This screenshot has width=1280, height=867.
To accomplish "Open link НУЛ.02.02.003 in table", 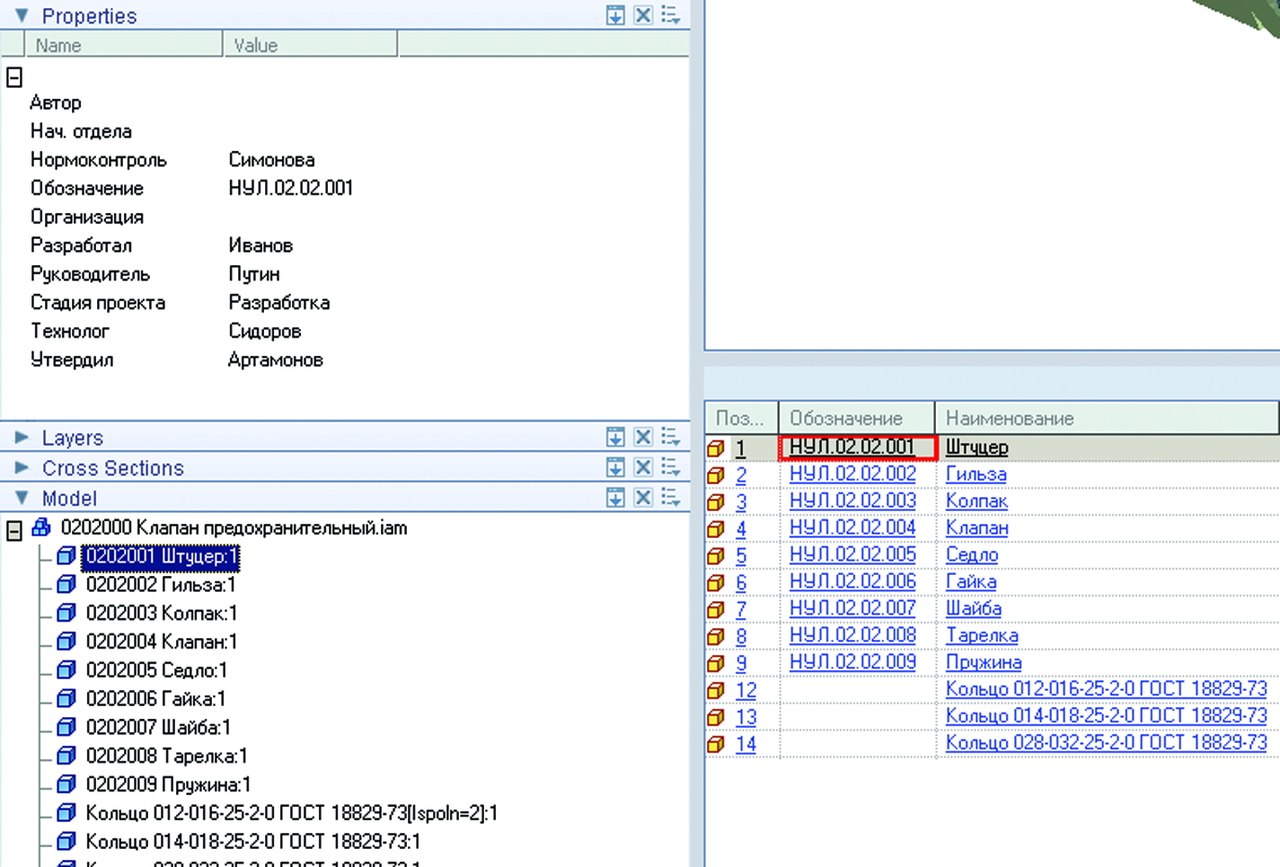I will click(x=853, y=501).
